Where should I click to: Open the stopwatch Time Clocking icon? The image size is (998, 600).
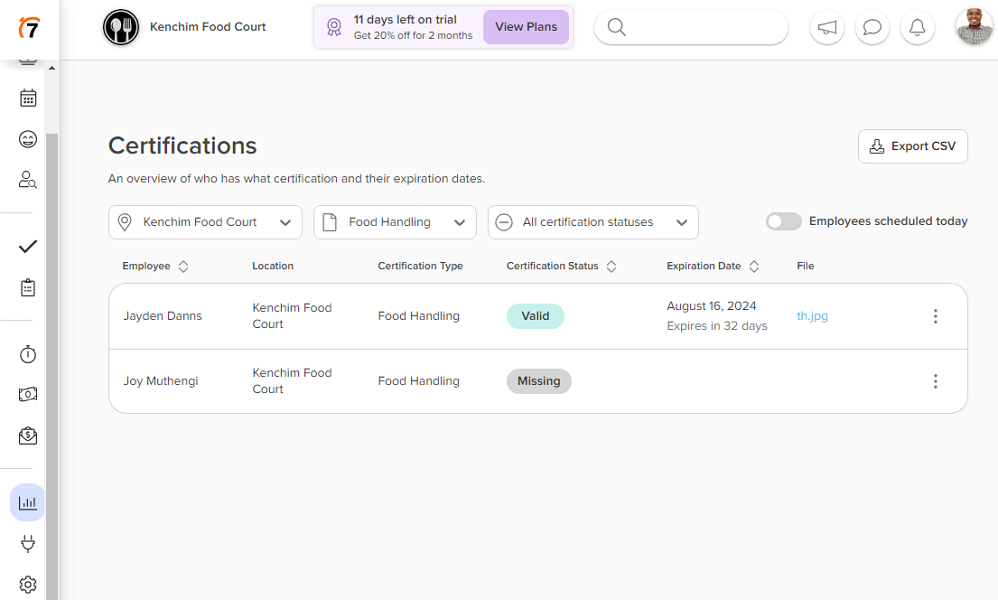(28, 354)
